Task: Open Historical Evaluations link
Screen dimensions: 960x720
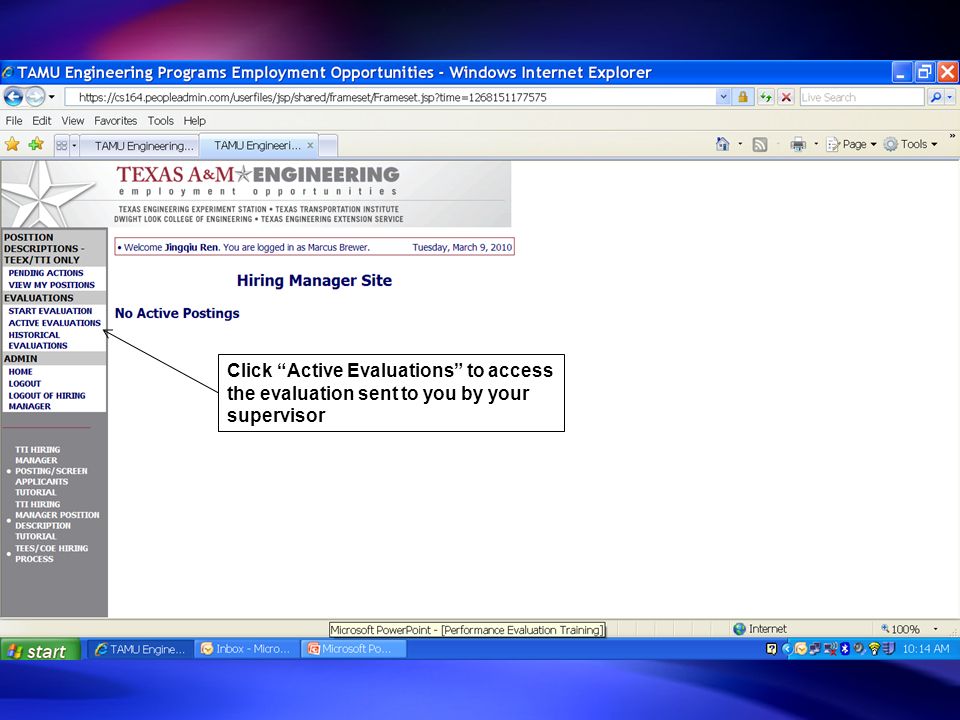Action: pyautogui.click(x=37, y=340)
